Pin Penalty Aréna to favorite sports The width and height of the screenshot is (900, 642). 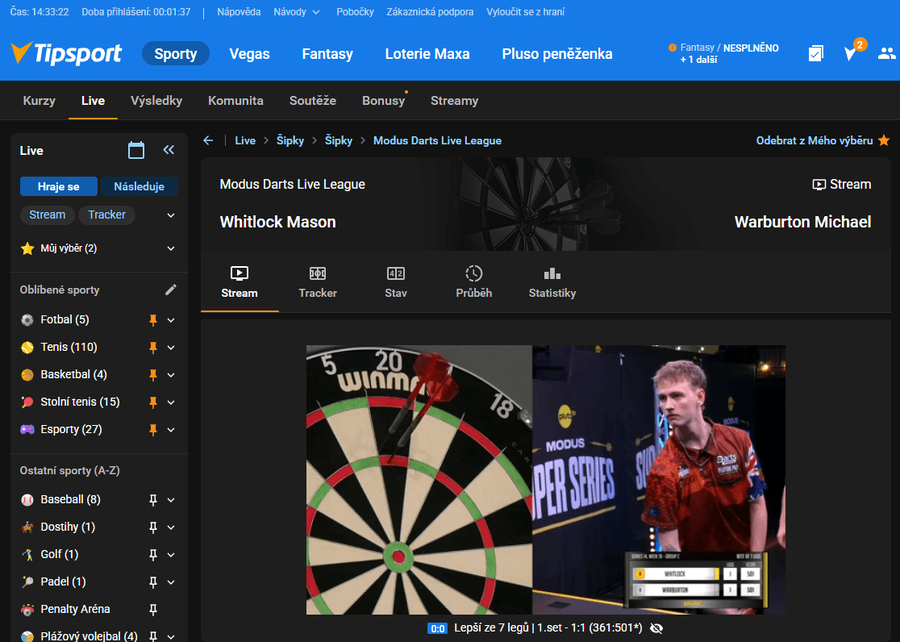[x=153, y=609]
